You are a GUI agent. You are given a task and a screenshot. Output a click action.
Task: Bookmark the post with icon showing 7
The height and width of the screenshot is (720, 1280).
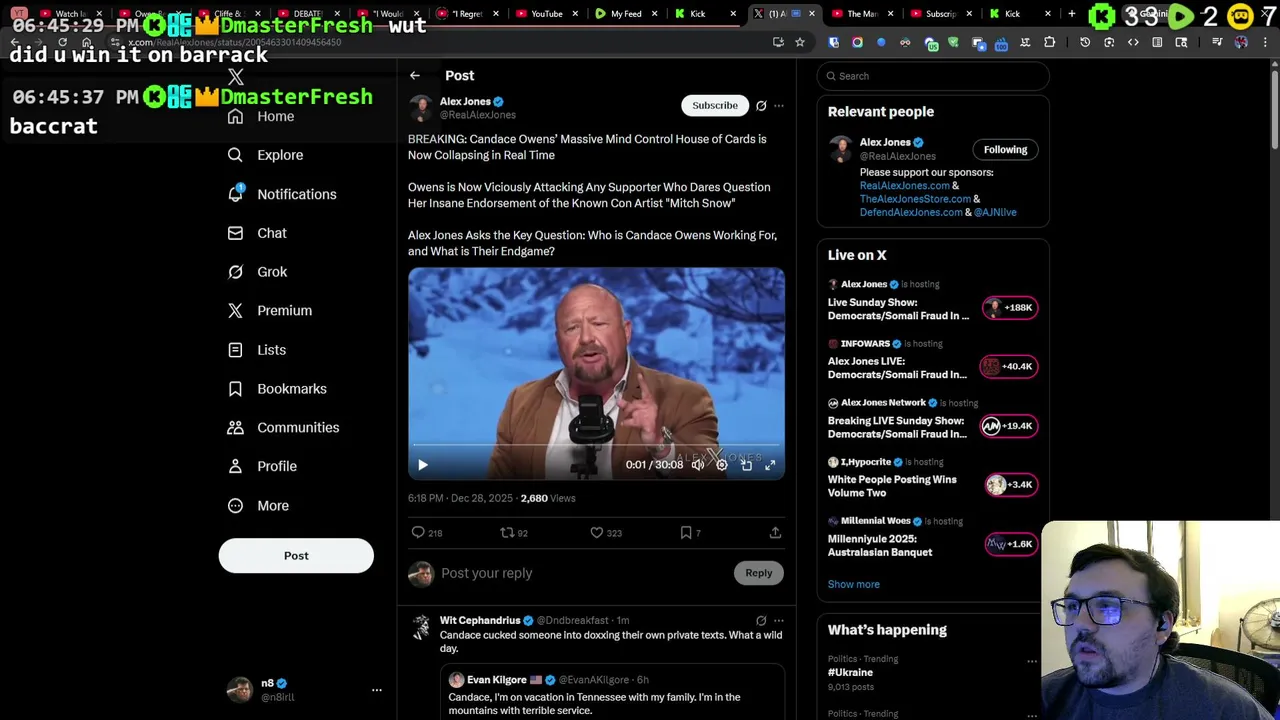click(x=690, y=533)
